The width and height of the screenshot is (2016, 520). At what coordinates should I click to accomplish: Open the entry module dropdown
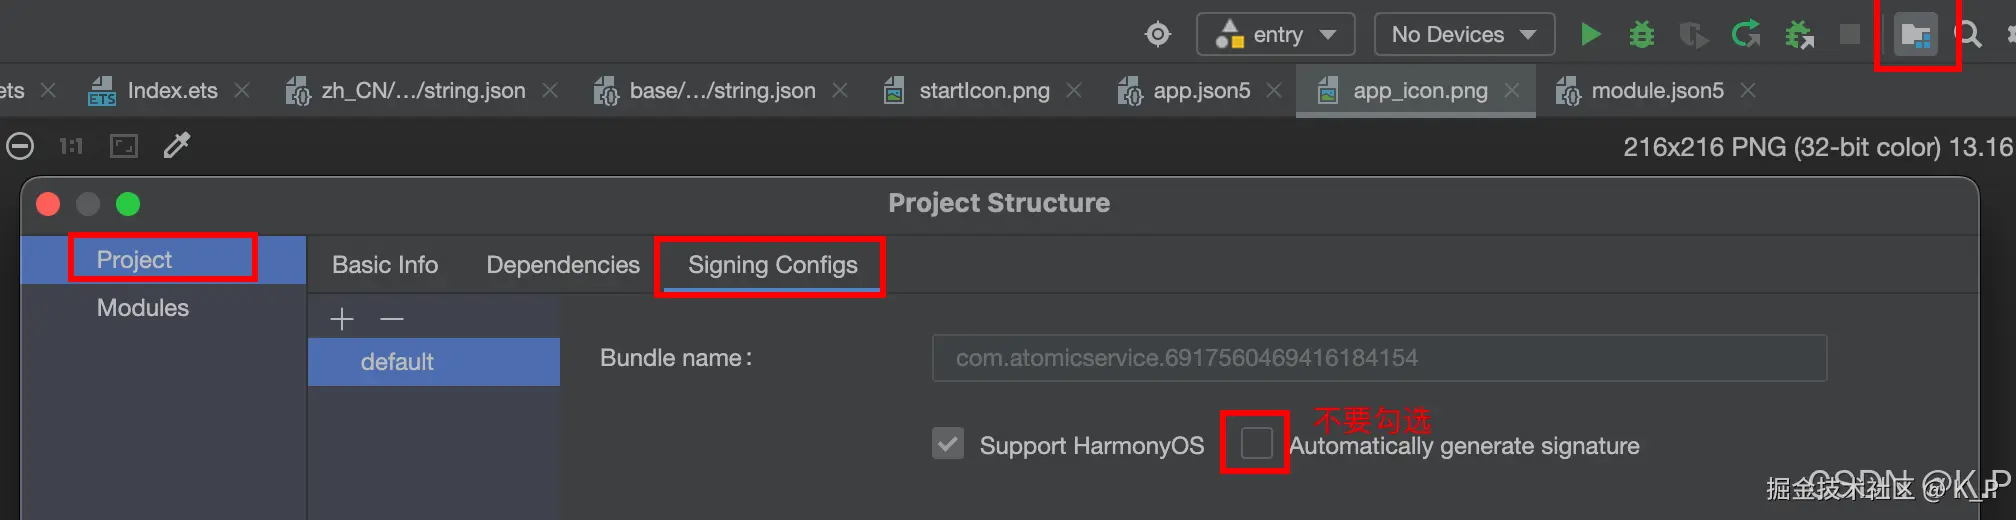(x=1275, y=35)
